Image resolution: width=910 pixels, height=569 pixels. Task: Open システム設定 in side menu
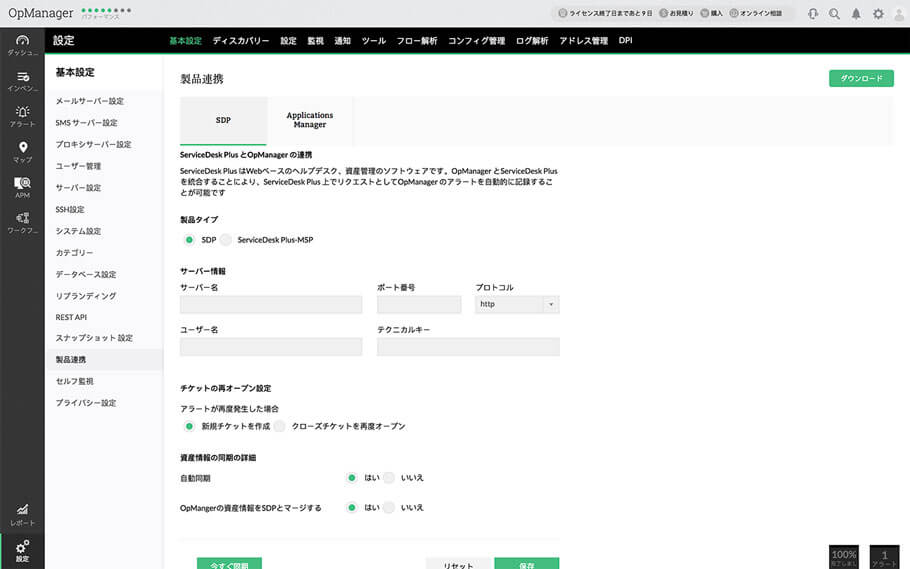[78, 231]
